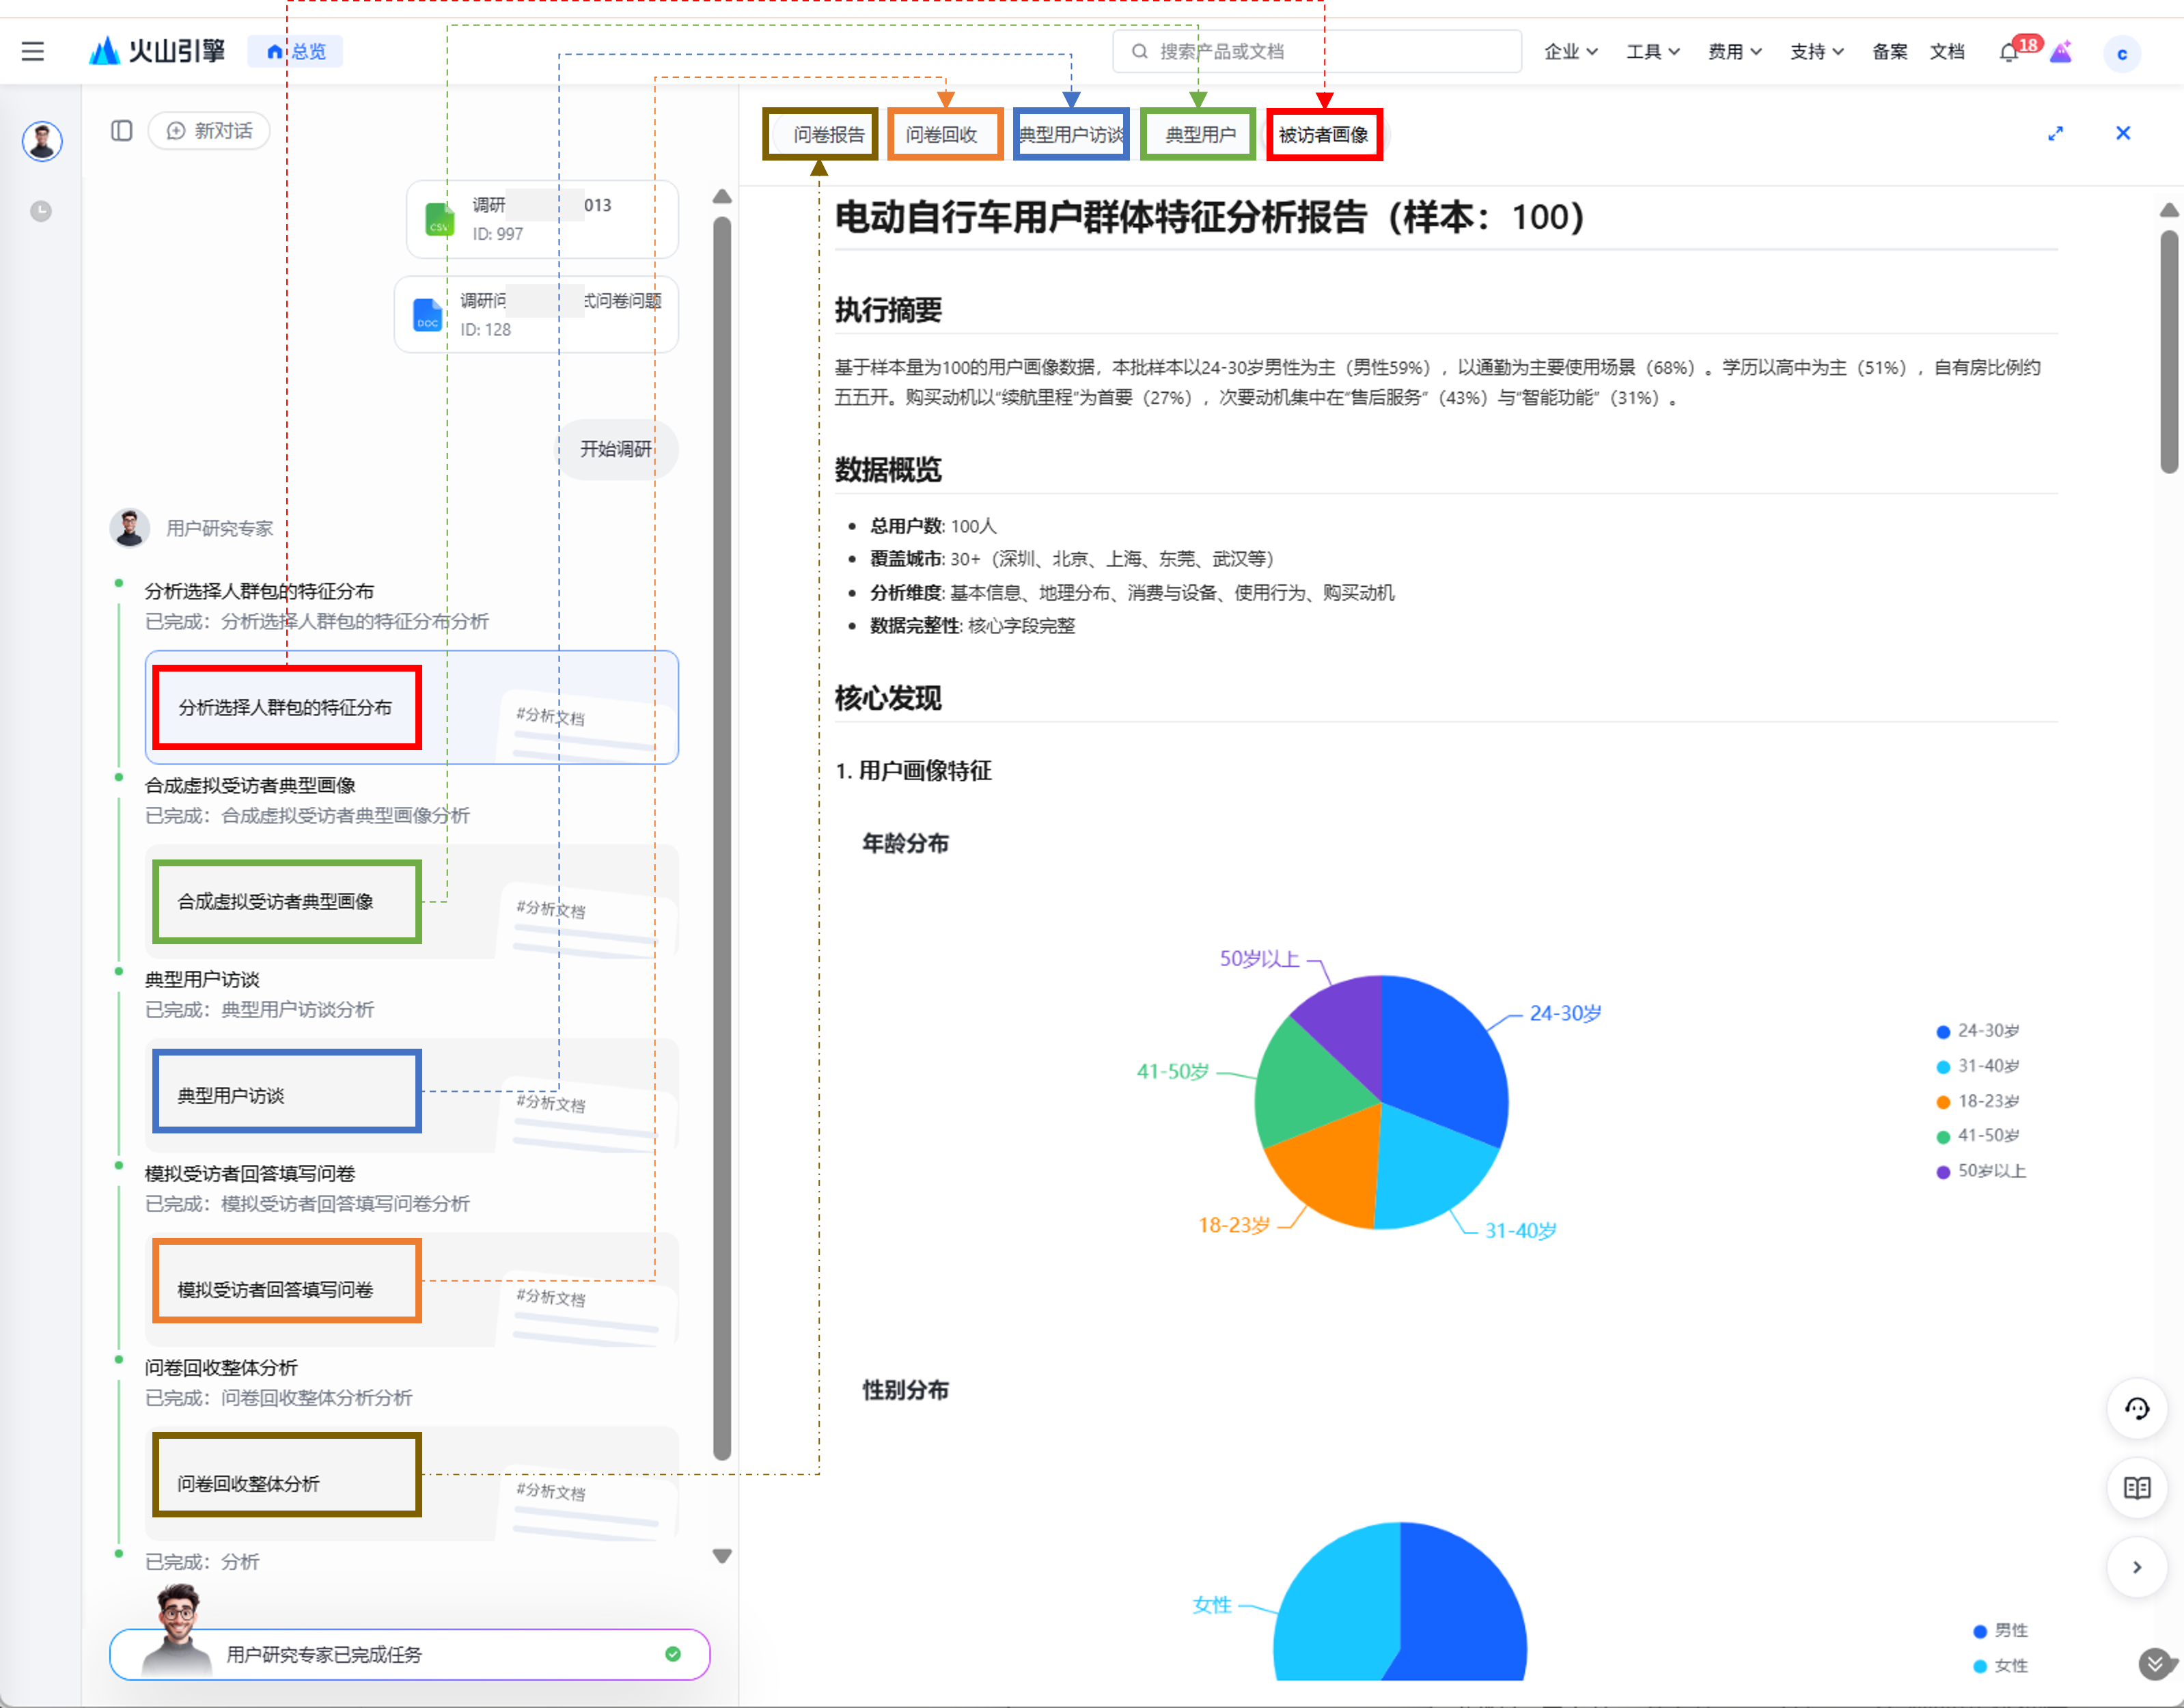
Task: Select the 典型用户访谈 tab
Action: [x=1070, y=135]
